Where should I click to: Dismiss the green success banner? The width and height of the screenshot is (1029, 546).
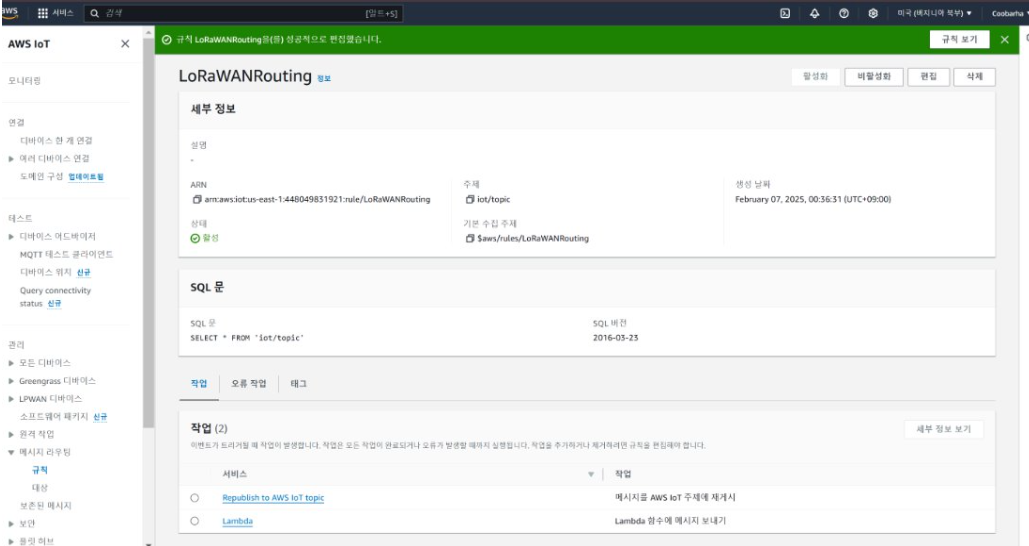pyautogui.click(x=1005, y=40)
